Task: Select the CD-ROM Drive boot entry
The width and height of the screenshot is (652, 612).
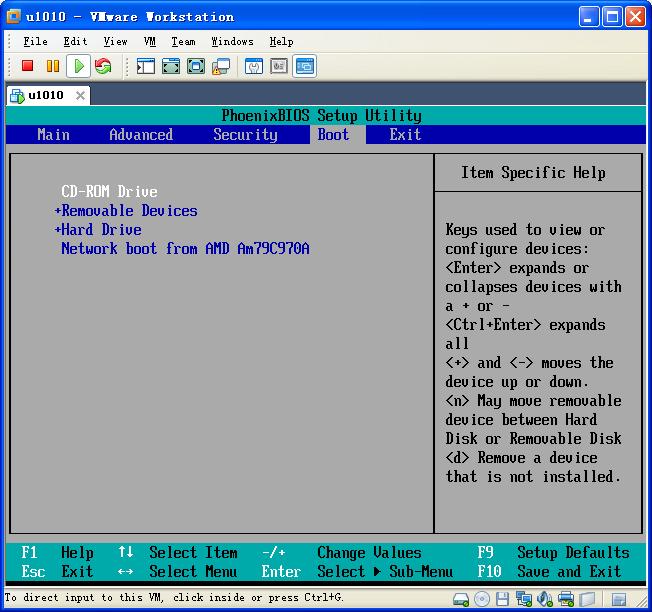Action: pyautogui.click(x=109, y=192)
